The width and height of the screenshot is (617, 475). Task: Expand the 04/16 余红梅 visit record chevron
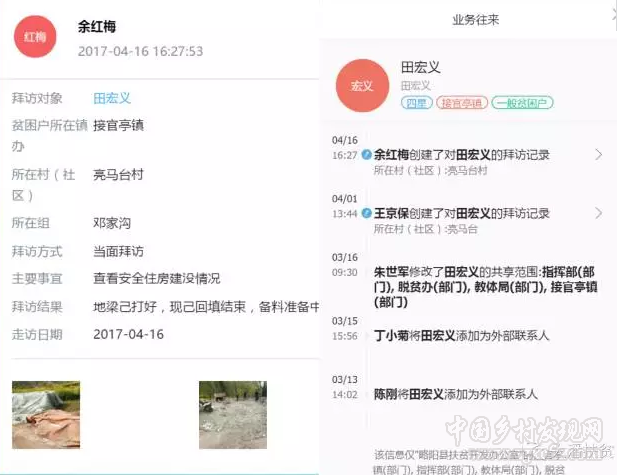(x=598, y=155)
